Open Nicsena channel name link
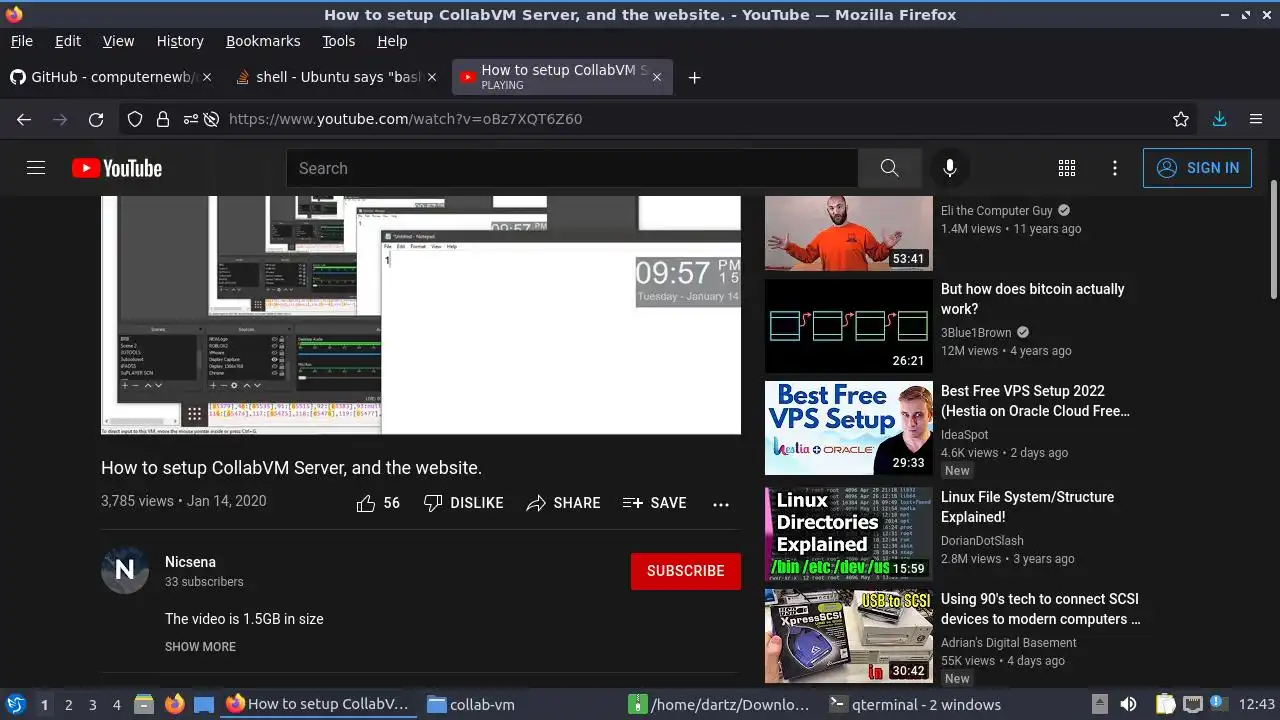Screen dimensions: 1280x720 point(190,562)
